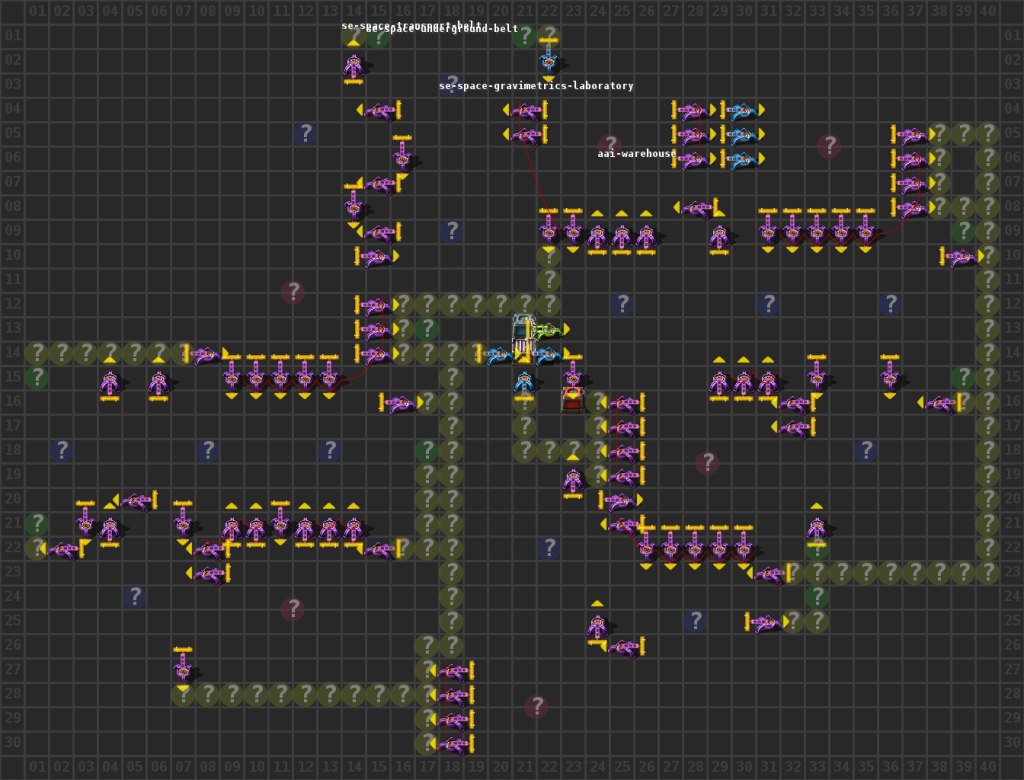Select the blue question mark at column 08, row 18
Screen dimensions: 1024x780
point(207,450)
